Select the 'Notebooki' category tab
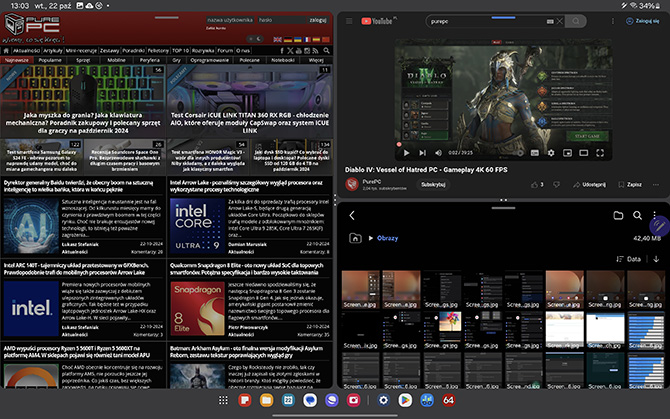670x419 pixels. pyautogui.click(x=283, y=60)
